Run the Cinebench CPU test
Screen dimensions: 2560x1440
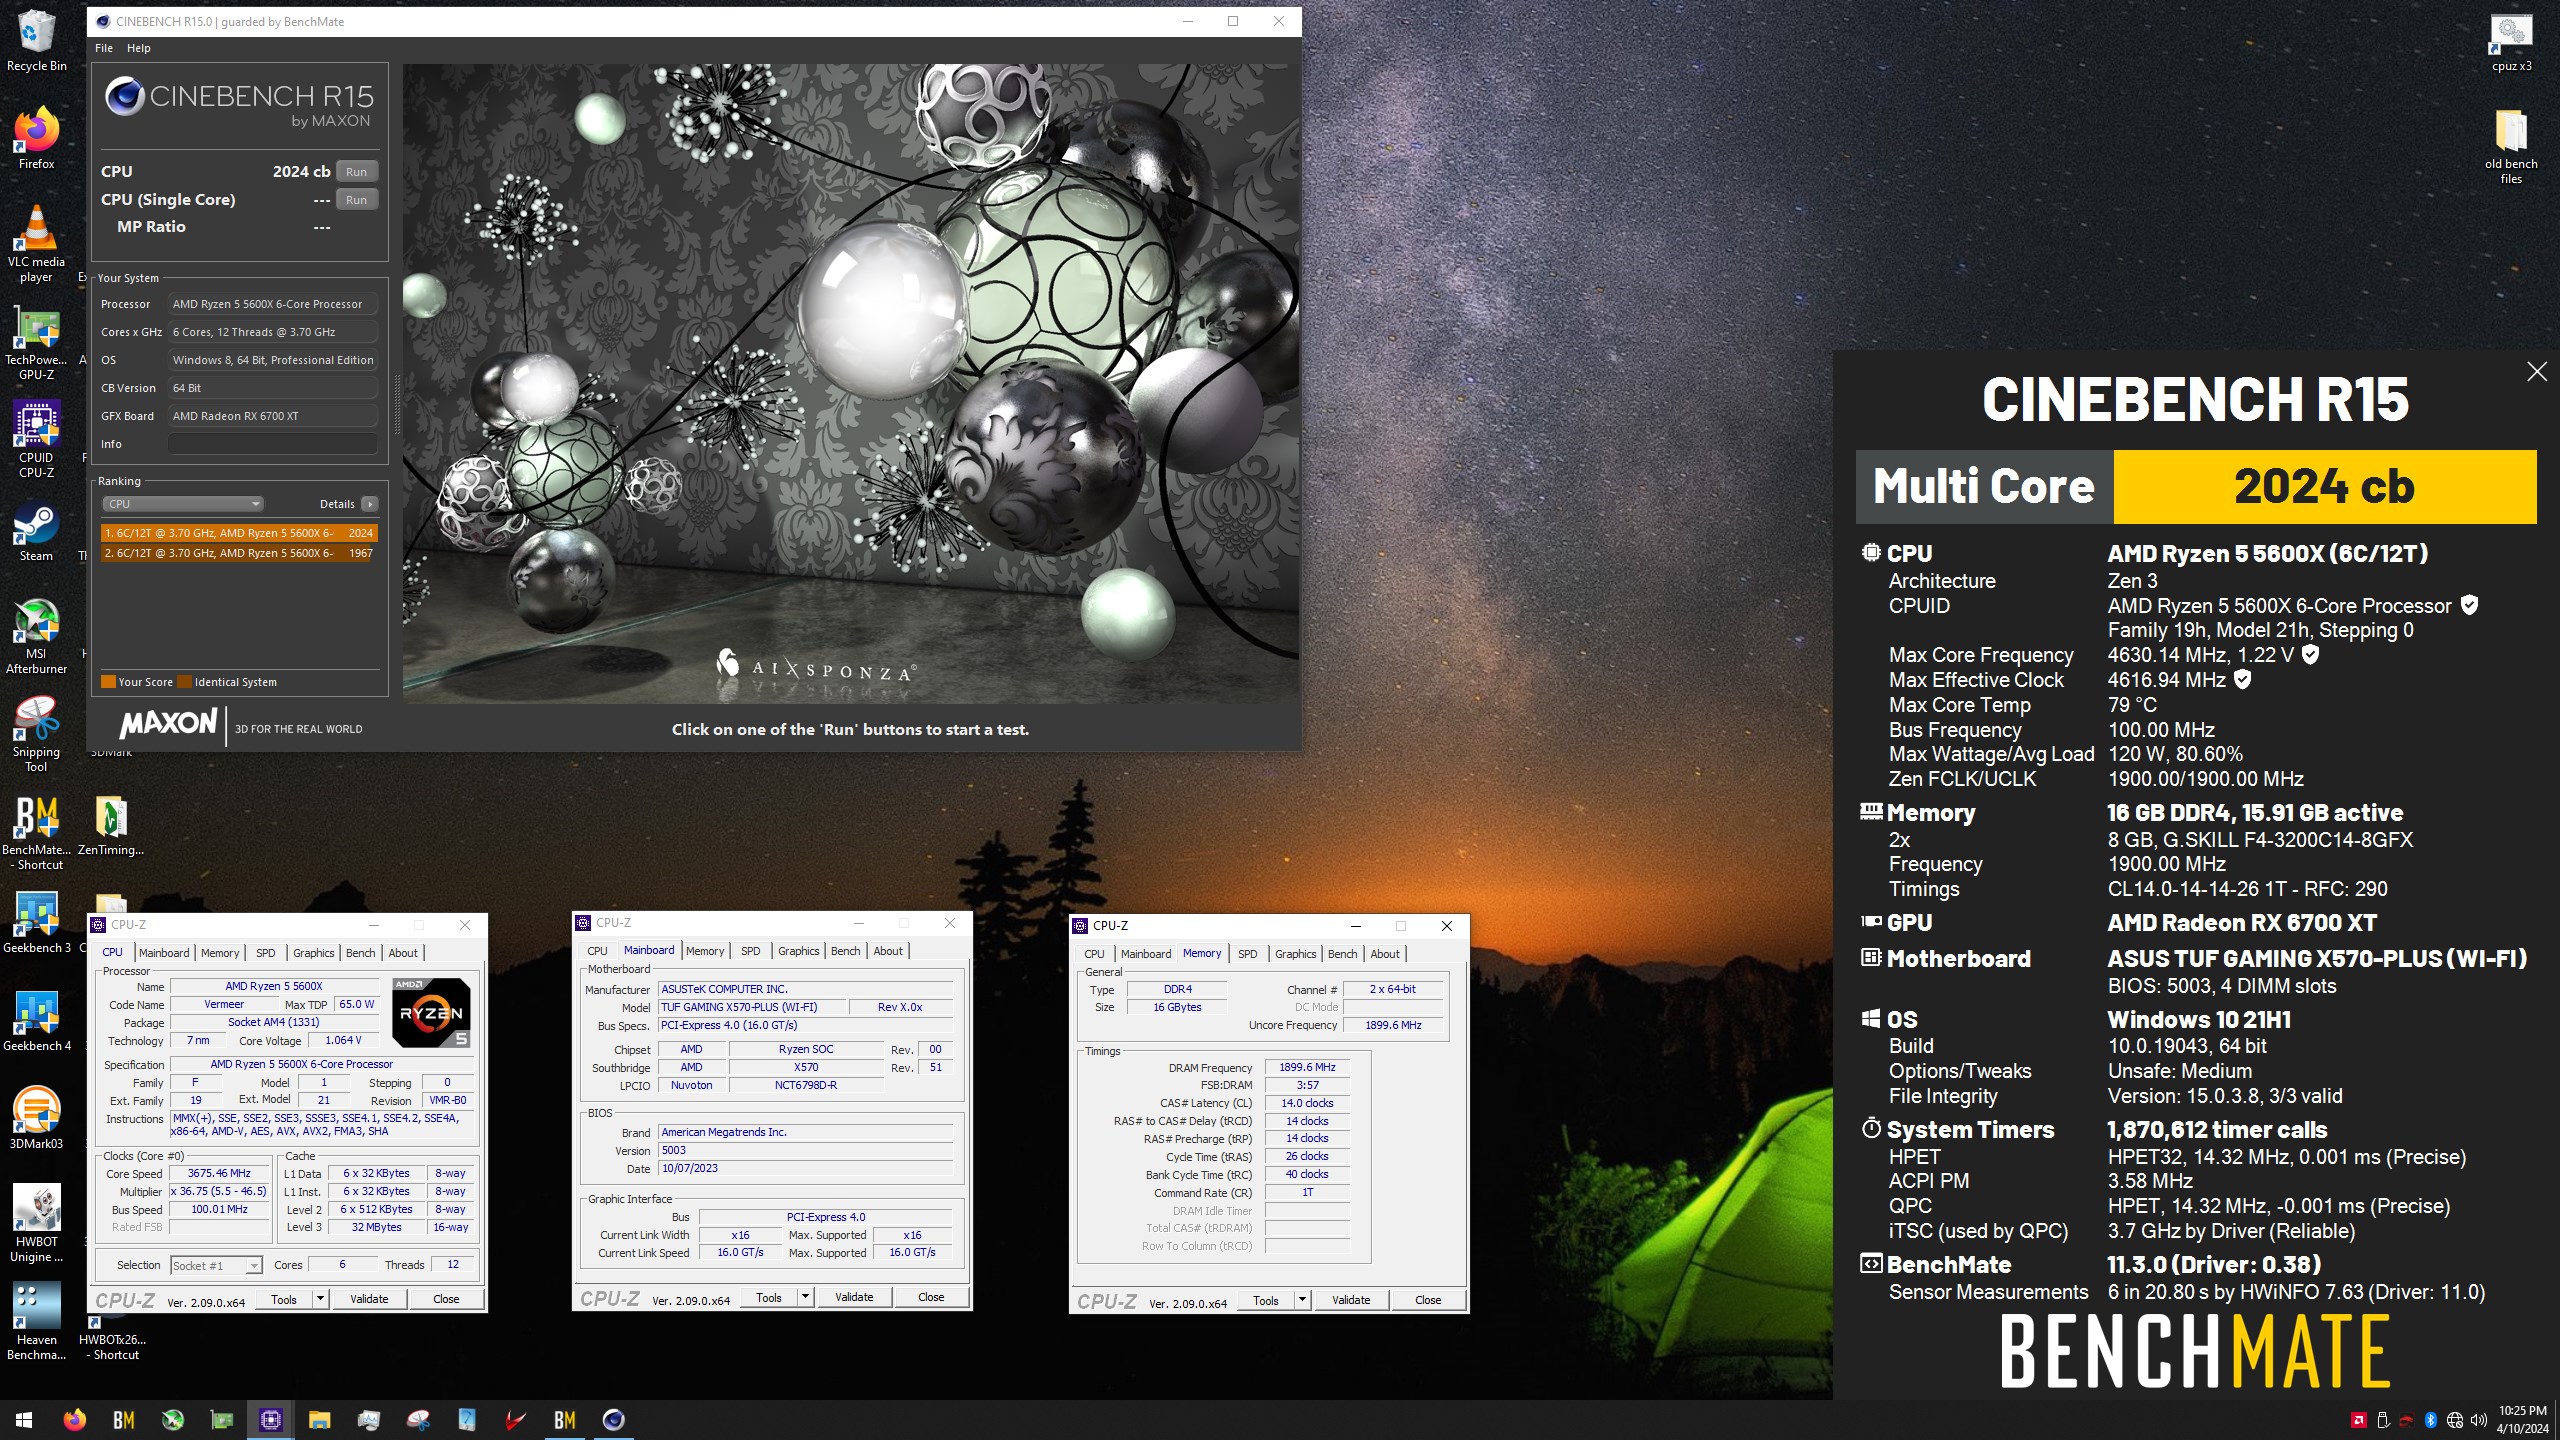(357, 172)
